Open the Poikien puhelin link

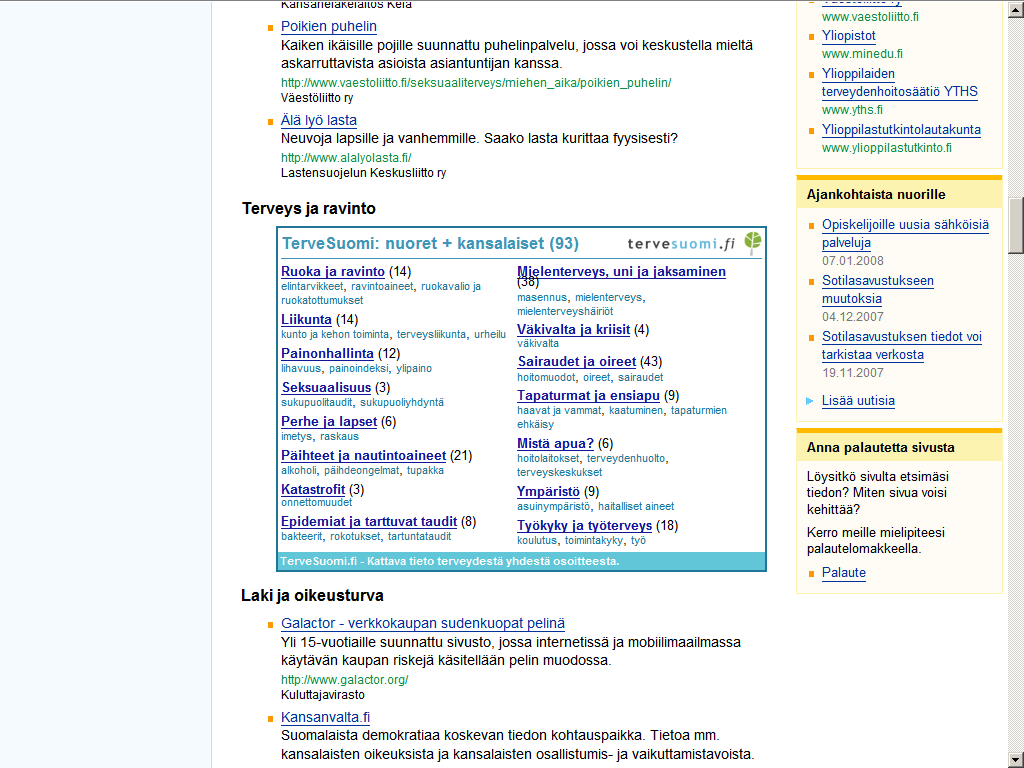[x=328, y=27]
